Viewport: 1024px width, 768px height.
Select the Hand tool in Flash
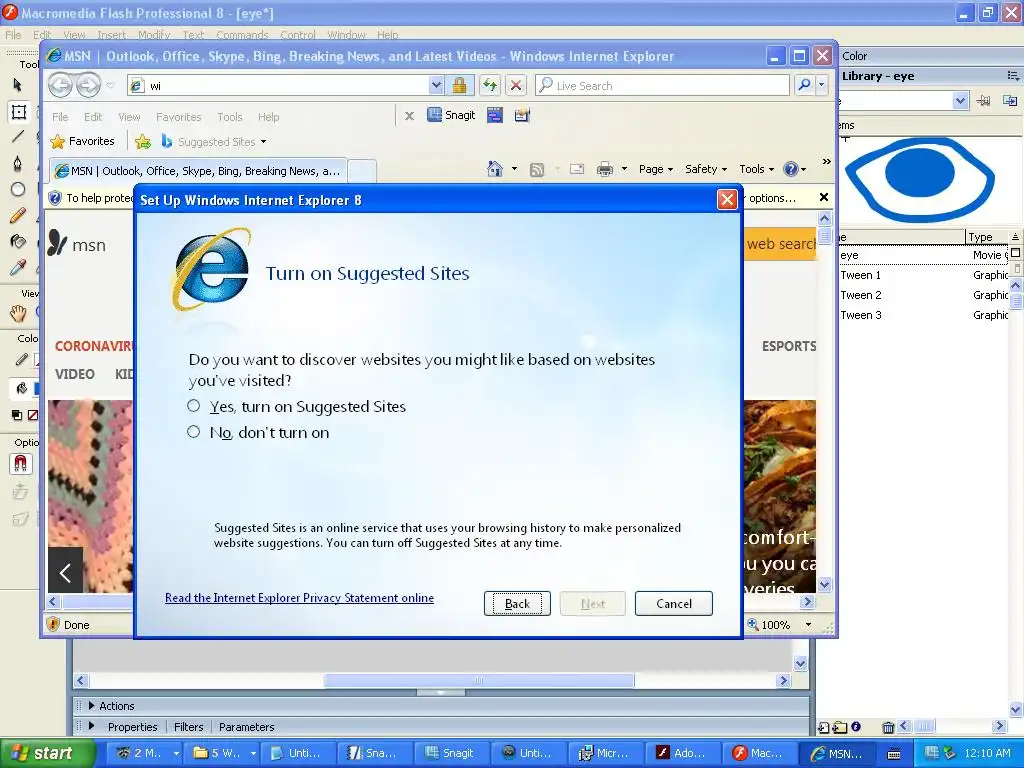[18, 313]
